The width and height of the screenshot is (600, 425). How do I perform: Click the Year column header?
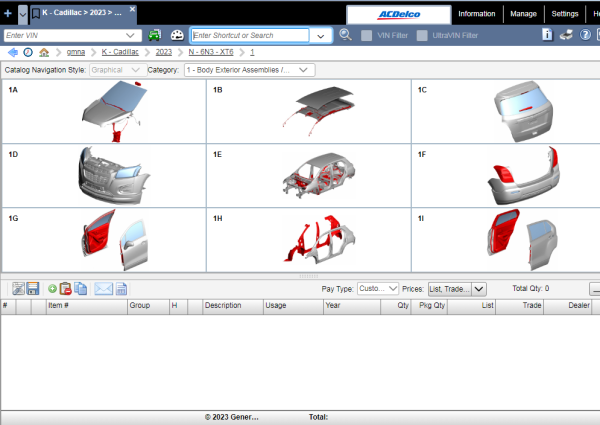click(352, 306)
